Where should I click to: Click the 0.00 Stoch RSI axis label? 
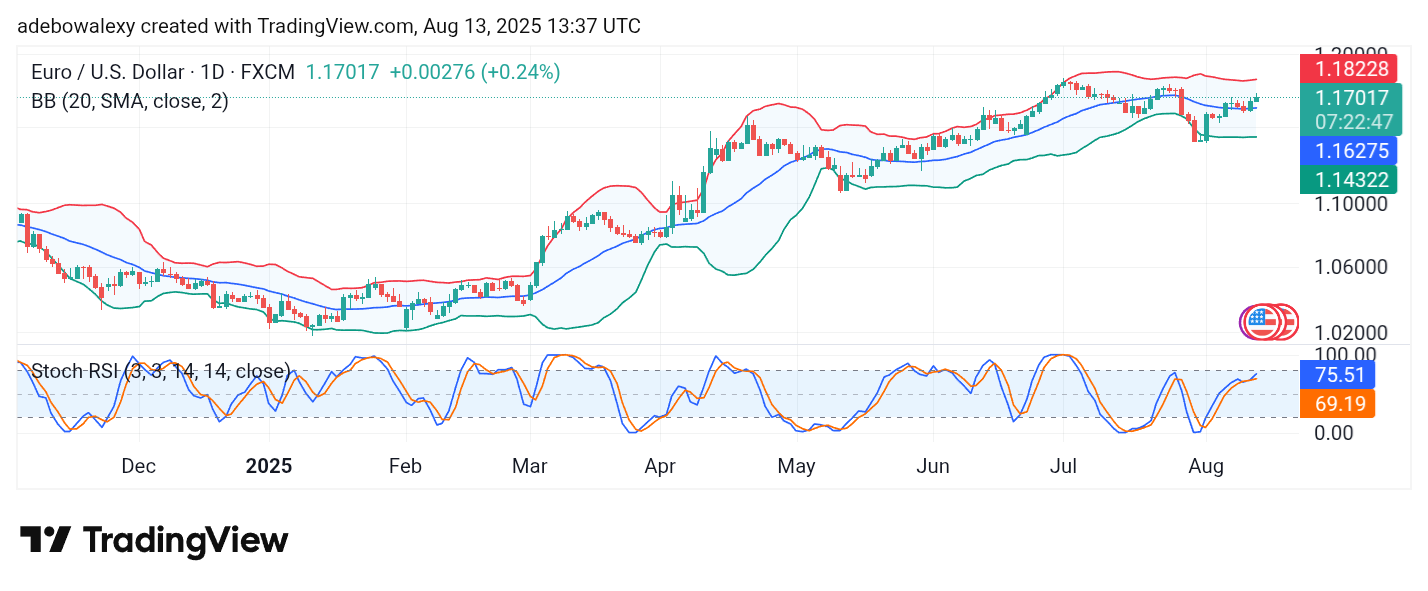1333,433
